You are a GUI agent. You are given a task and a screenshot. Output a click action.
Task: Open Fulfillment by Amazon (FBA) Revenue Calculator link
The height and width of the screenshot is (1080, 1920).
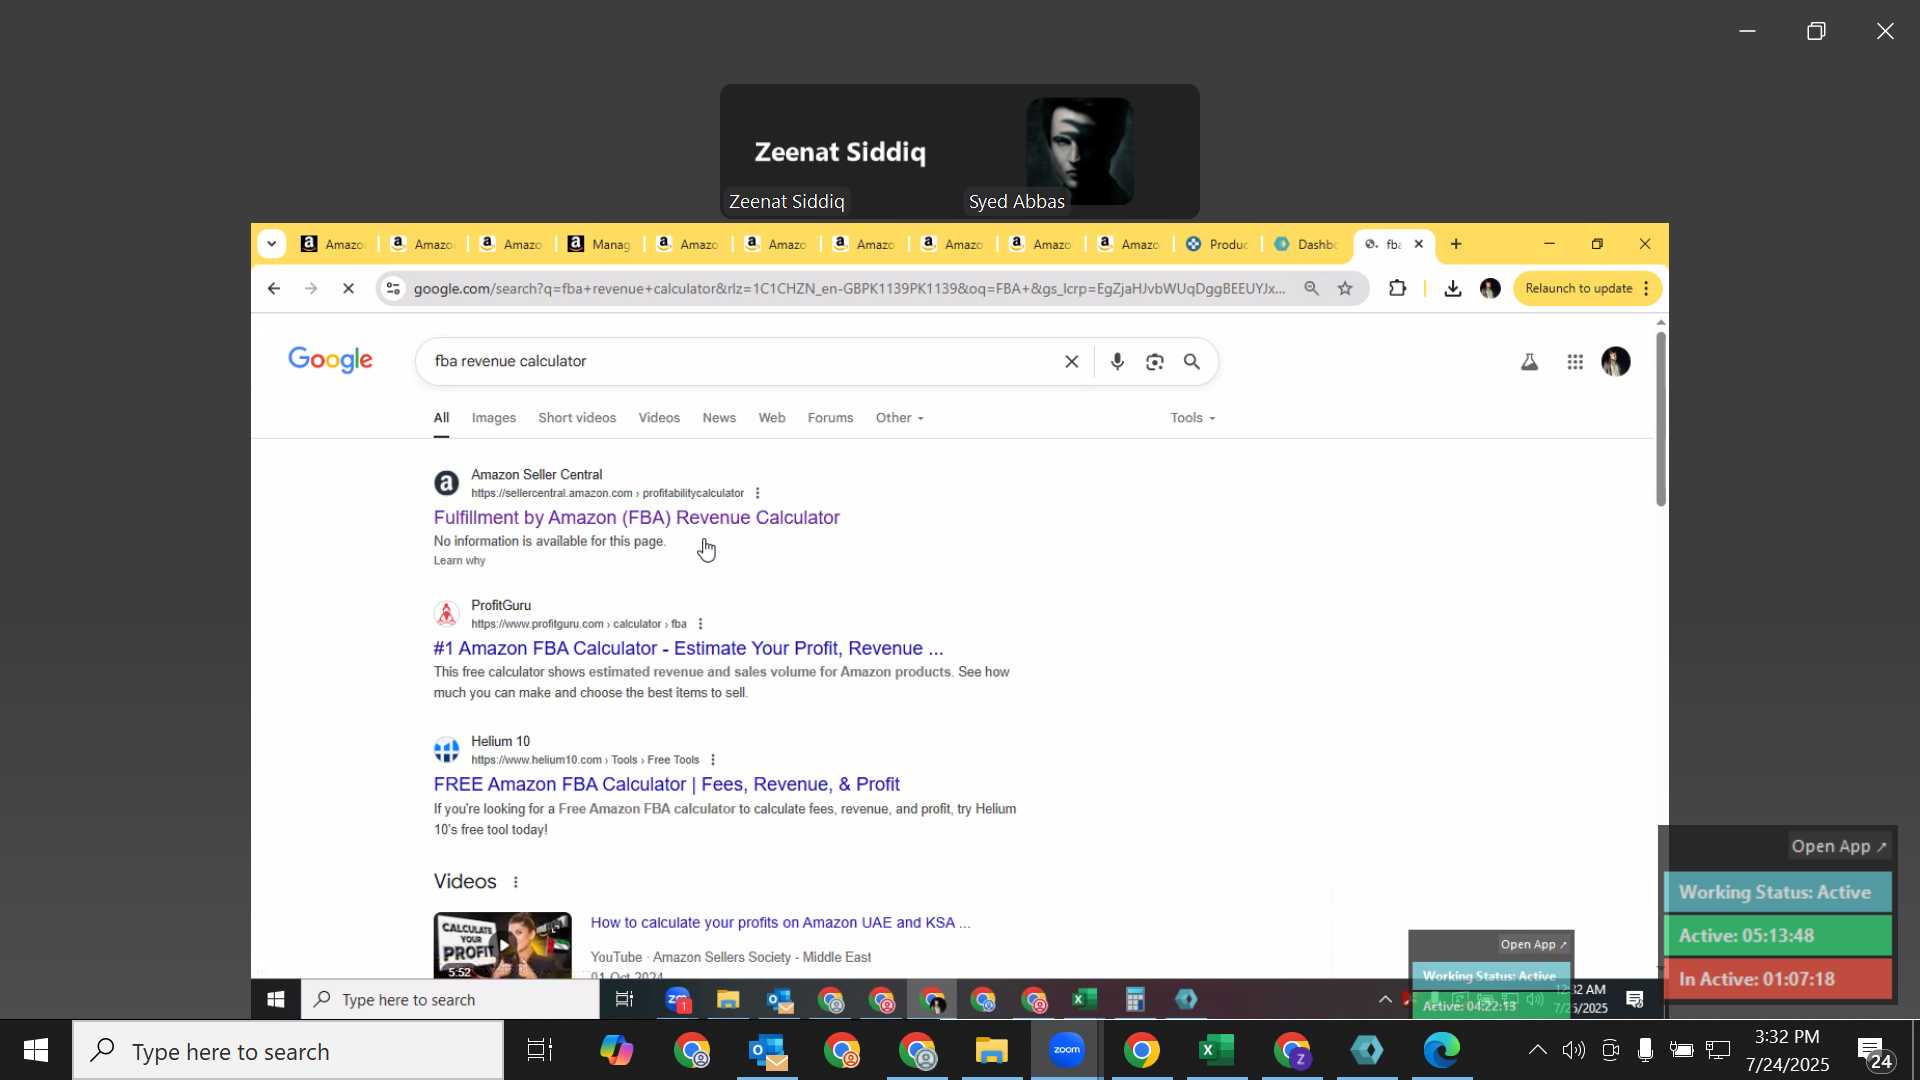[x=636, y=518]
